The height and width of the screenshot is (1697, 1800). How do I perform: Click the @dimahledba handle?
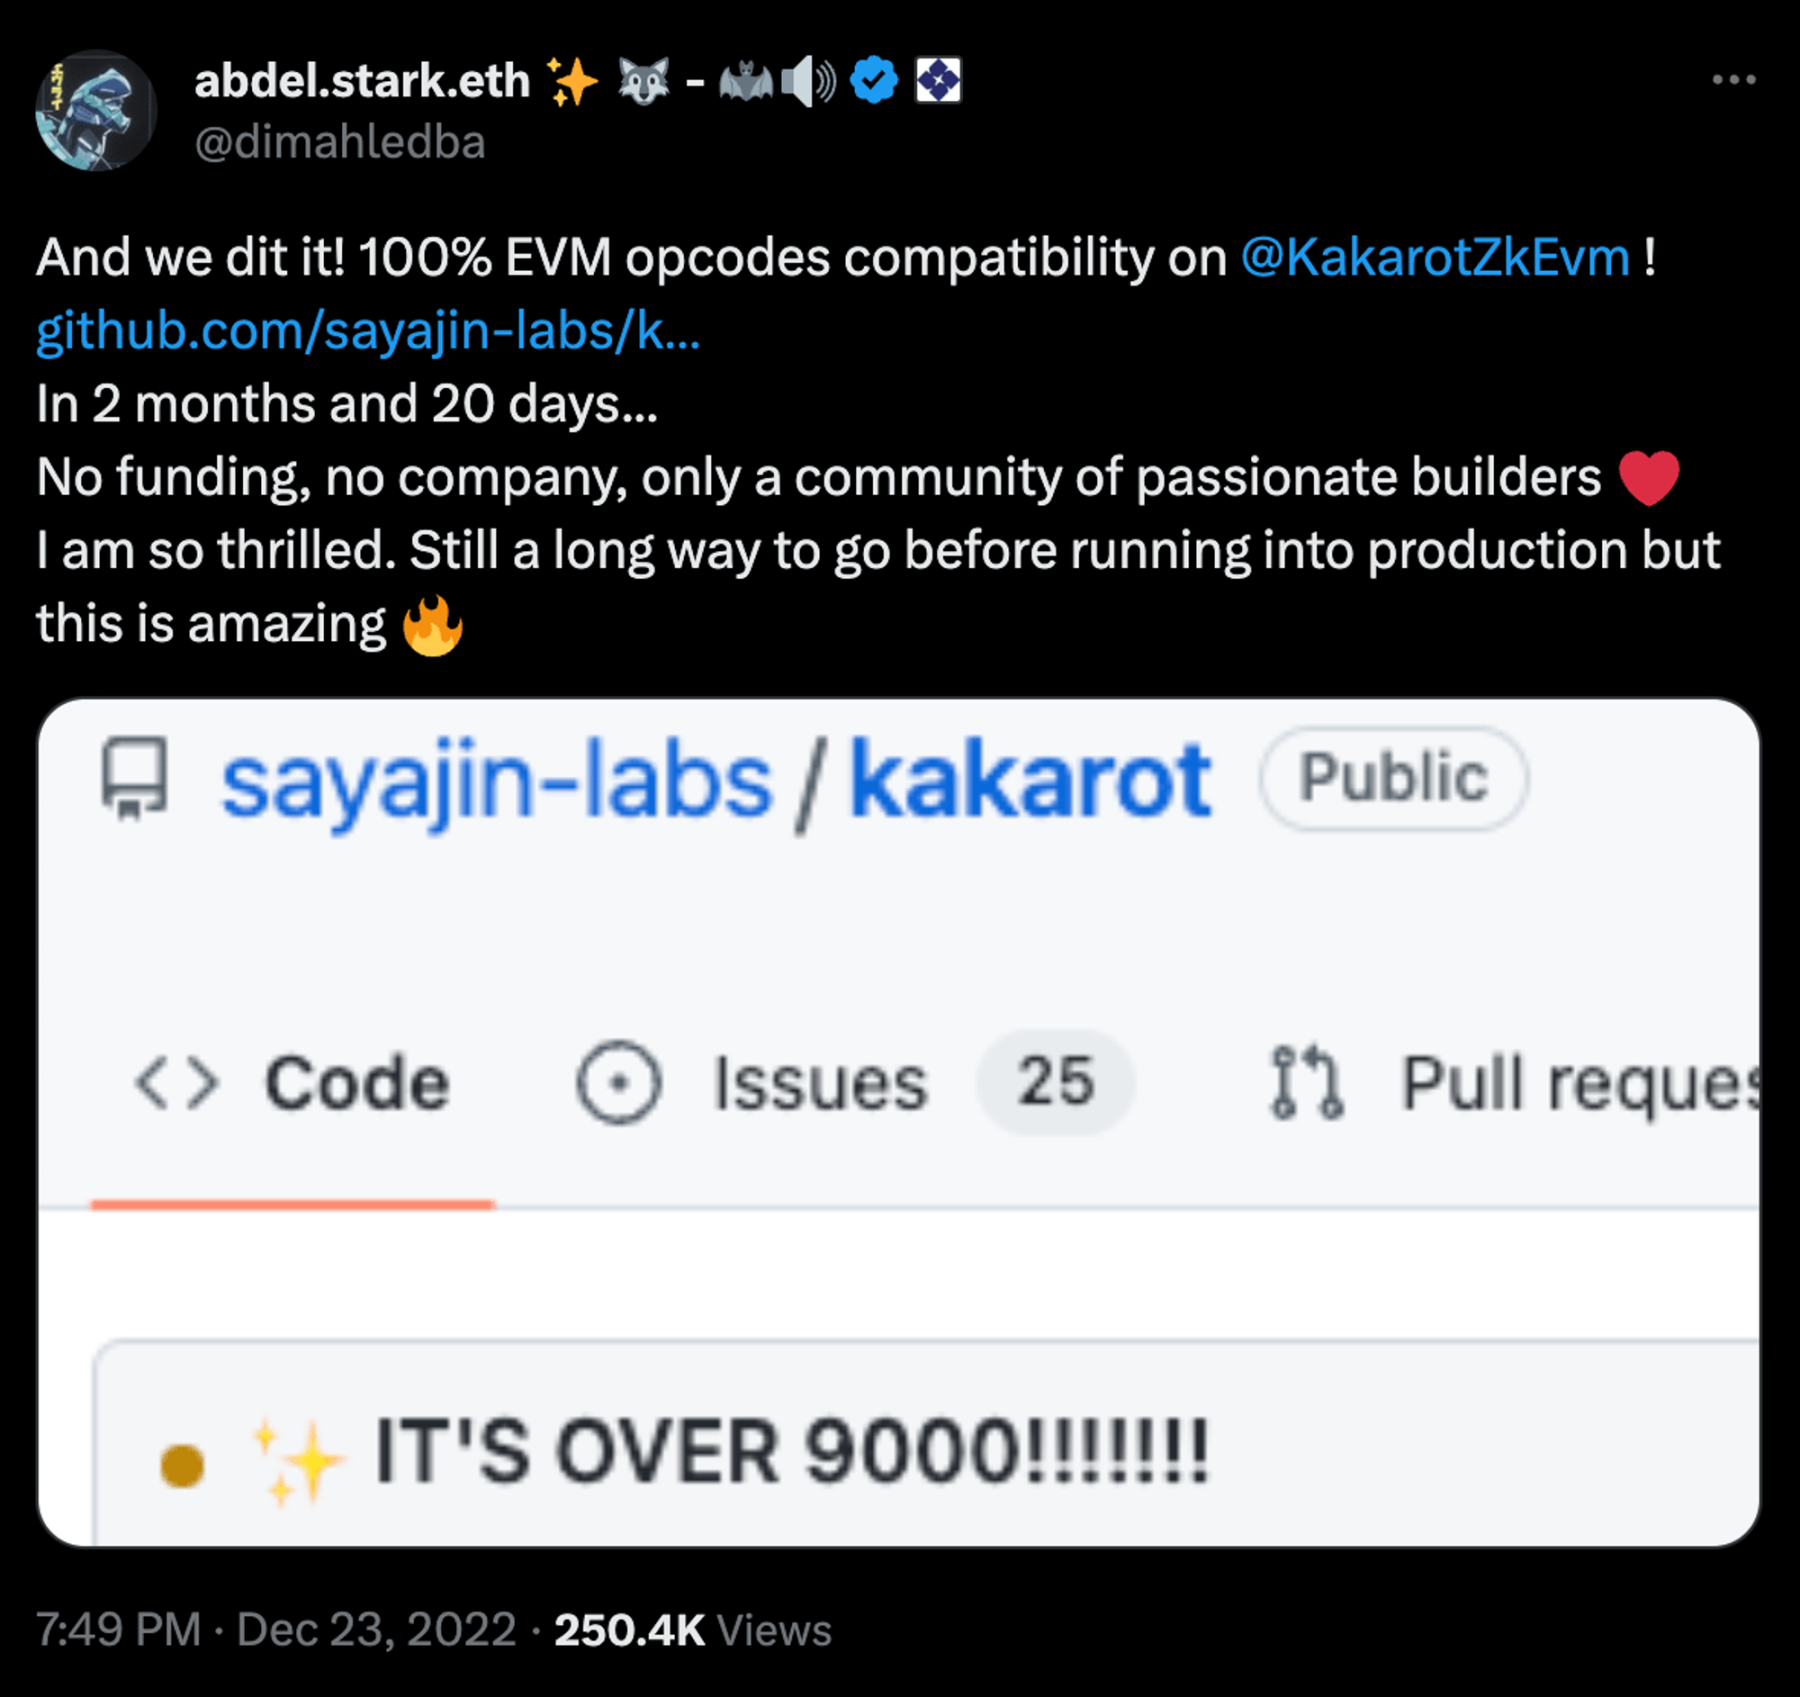click(340, 142)
